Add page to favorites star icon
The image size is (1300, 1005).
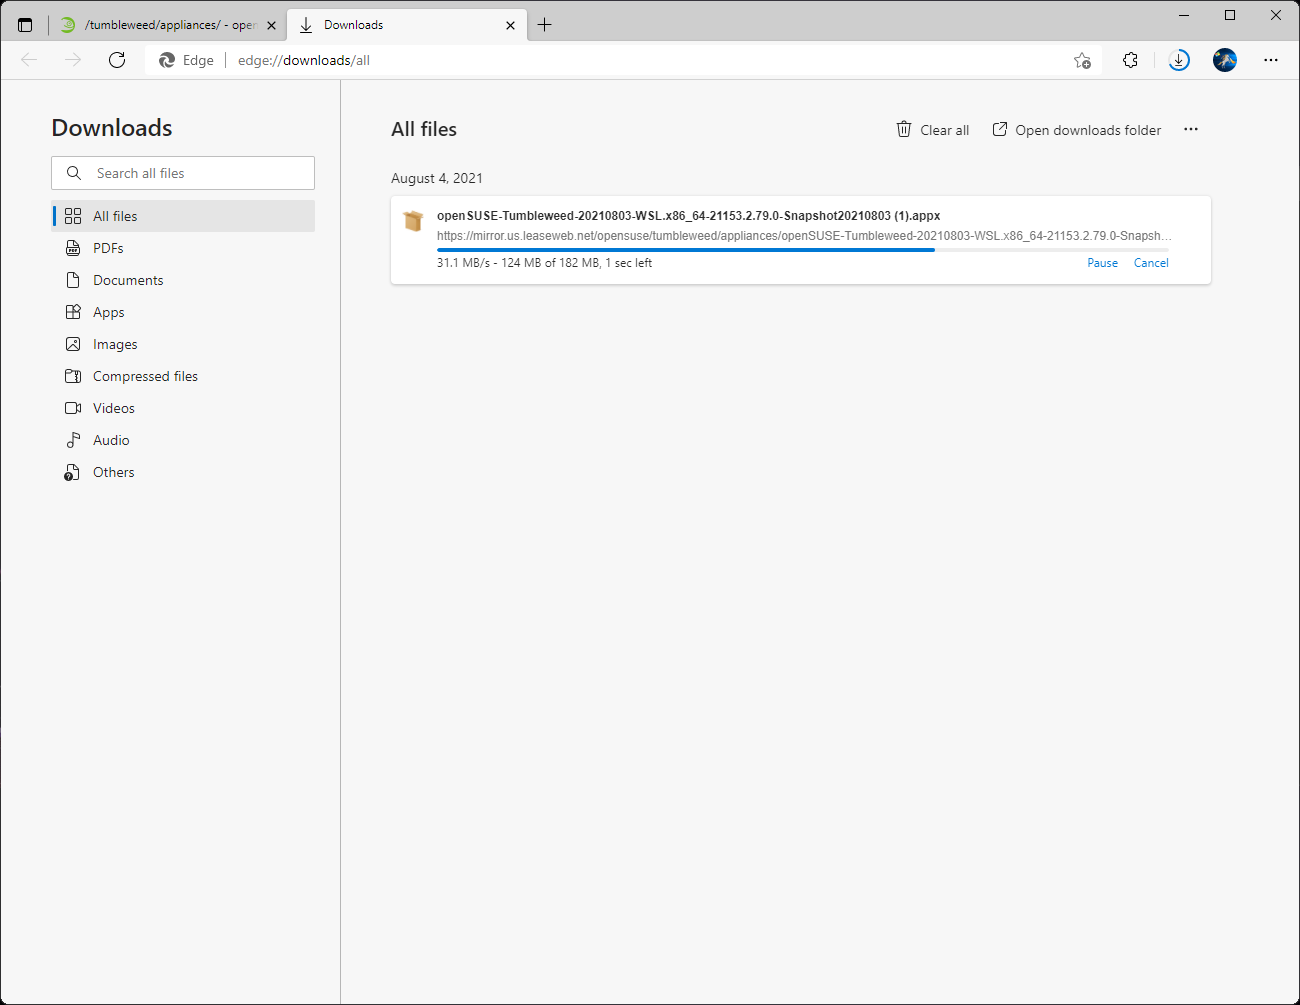click(x=1082, y=60)
